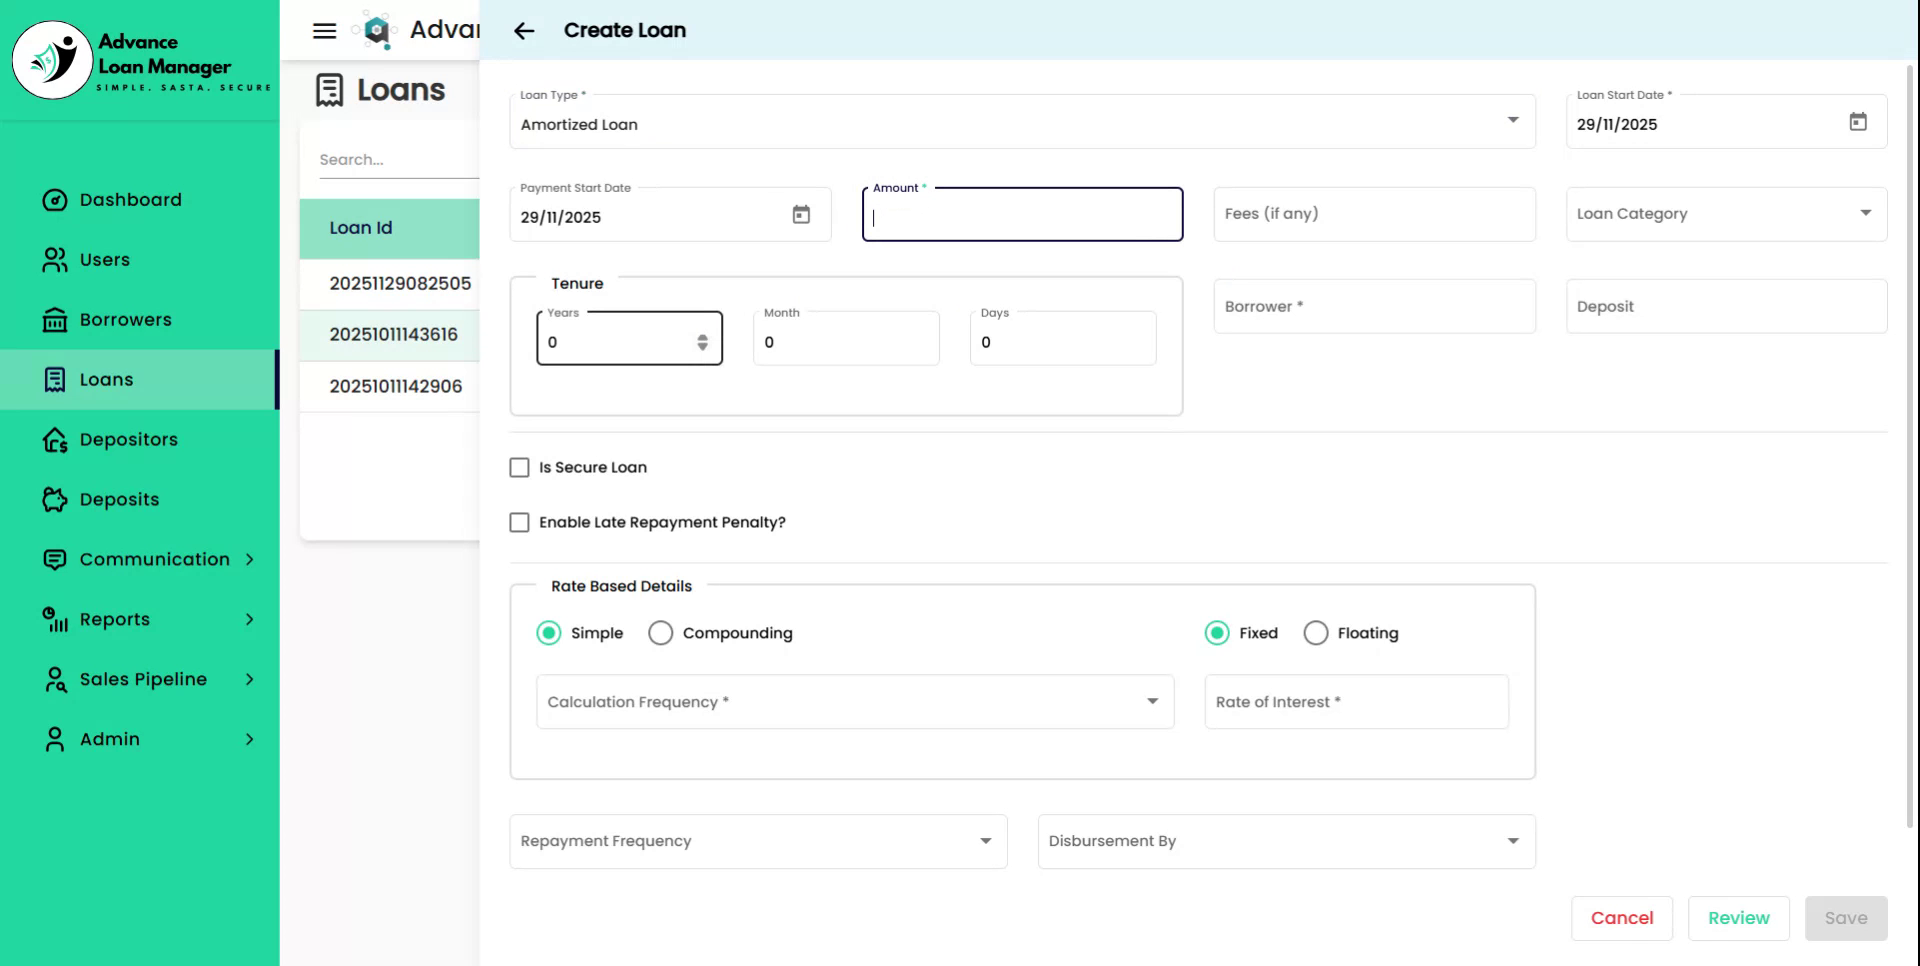Open the Users menu item
This screenshot has height=966, width=1920.
[105, 260]
